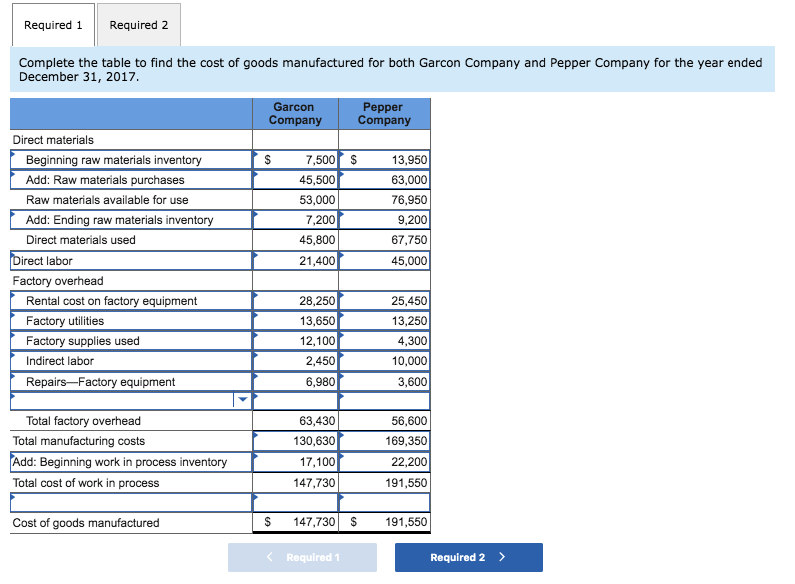Edit Pepper indirect labor value 10,000
Image resolution: width=795 pixels, height=584 pixels.
(x=384, y=361)
